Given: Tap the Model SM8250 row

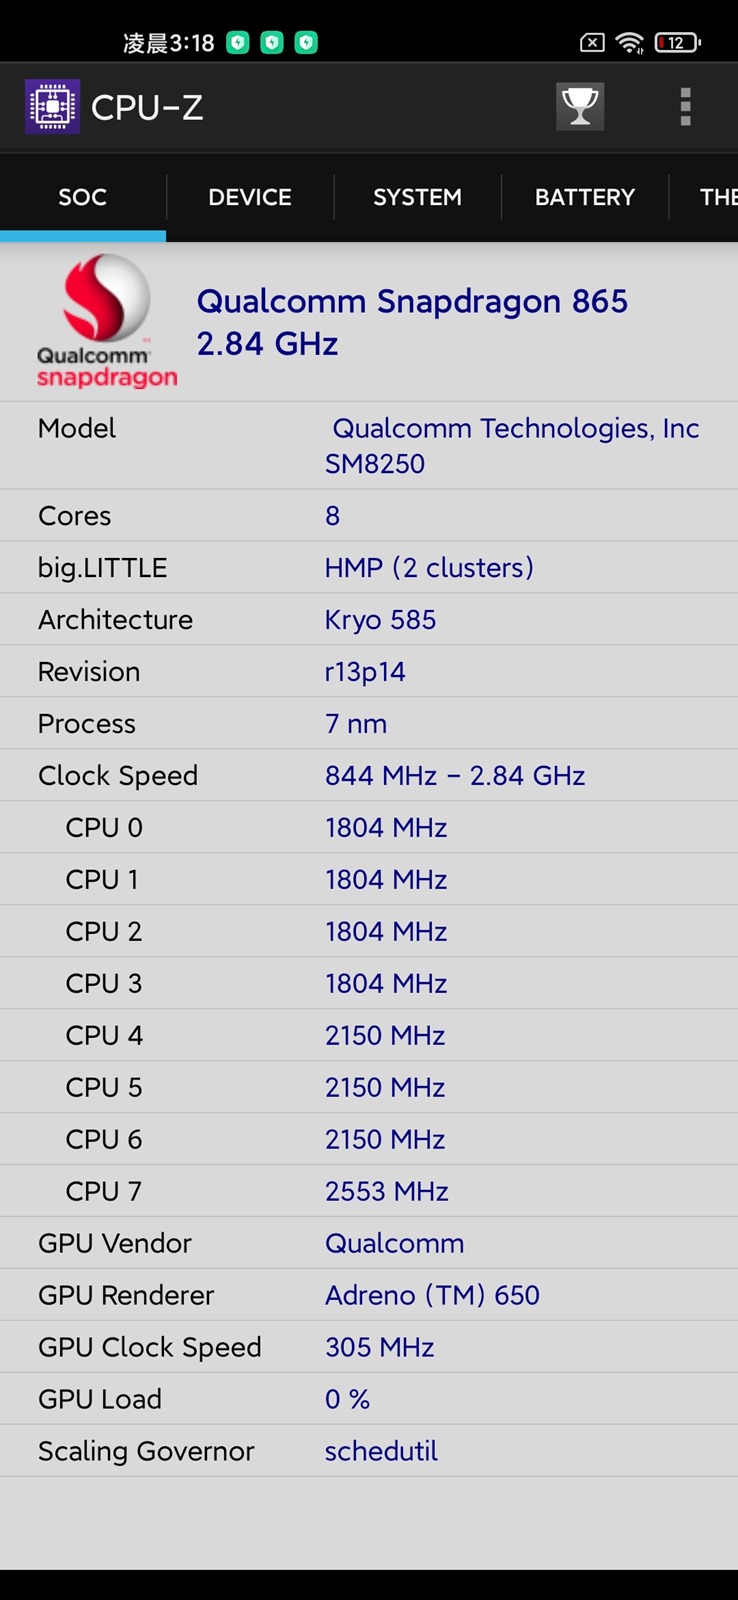Looking at the screenshot, I should pyautogui.click(x=369, y=445).
